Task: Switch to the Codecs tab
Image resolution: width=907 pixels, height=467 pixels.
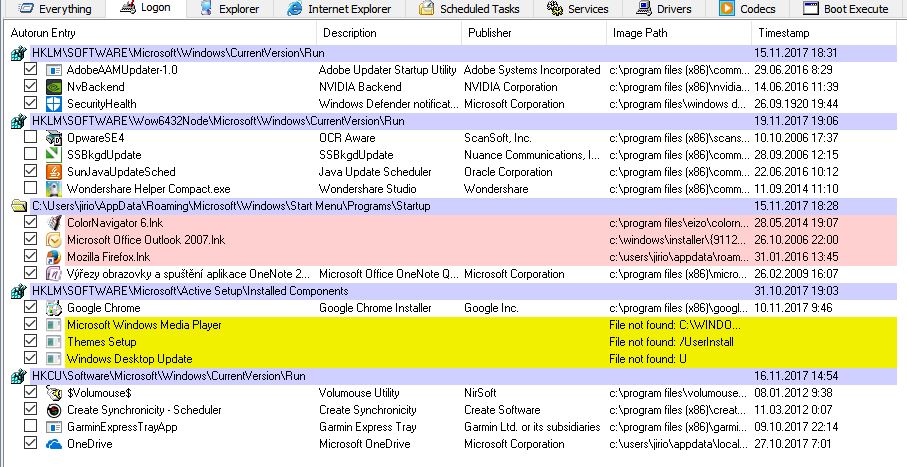Action: click(747, 9)
